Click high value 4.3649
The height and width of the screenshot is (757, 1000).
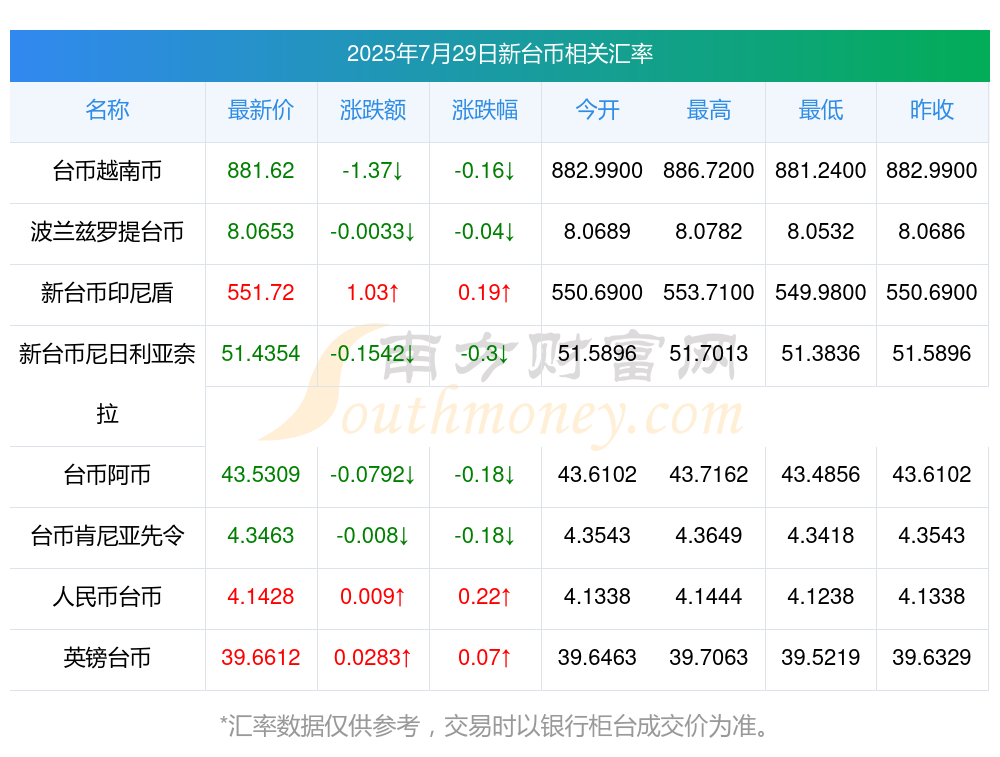pyautogui.click(x=709, y=536)
